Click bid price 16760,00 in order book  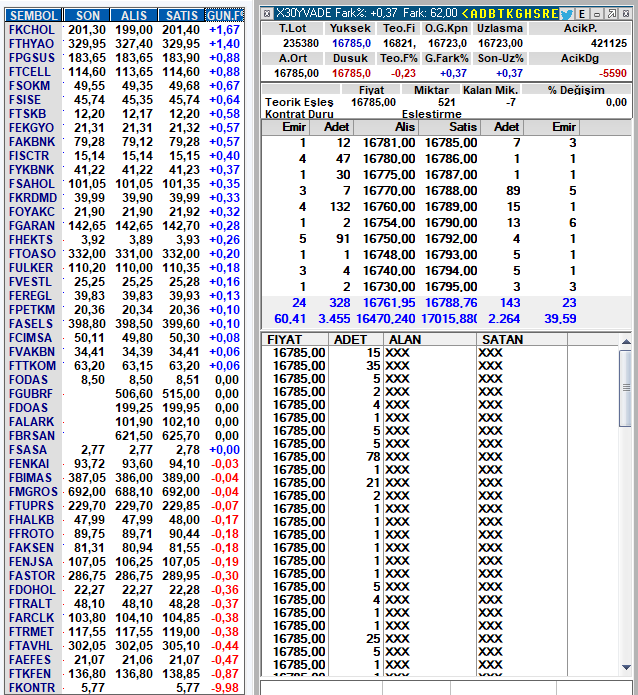coord(389,207)
